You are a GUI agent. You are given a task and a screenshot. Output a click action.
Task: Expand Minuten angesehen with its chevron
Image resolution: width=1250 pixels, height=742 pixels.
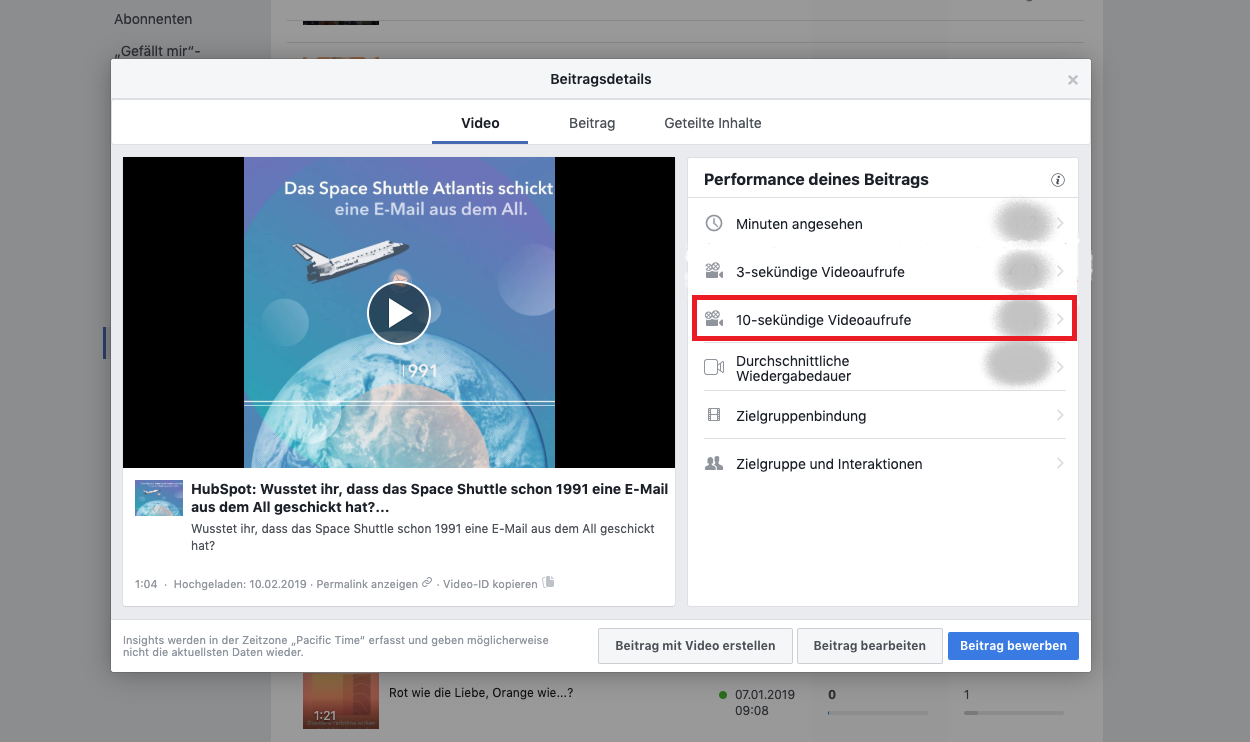click(1060, 223)
